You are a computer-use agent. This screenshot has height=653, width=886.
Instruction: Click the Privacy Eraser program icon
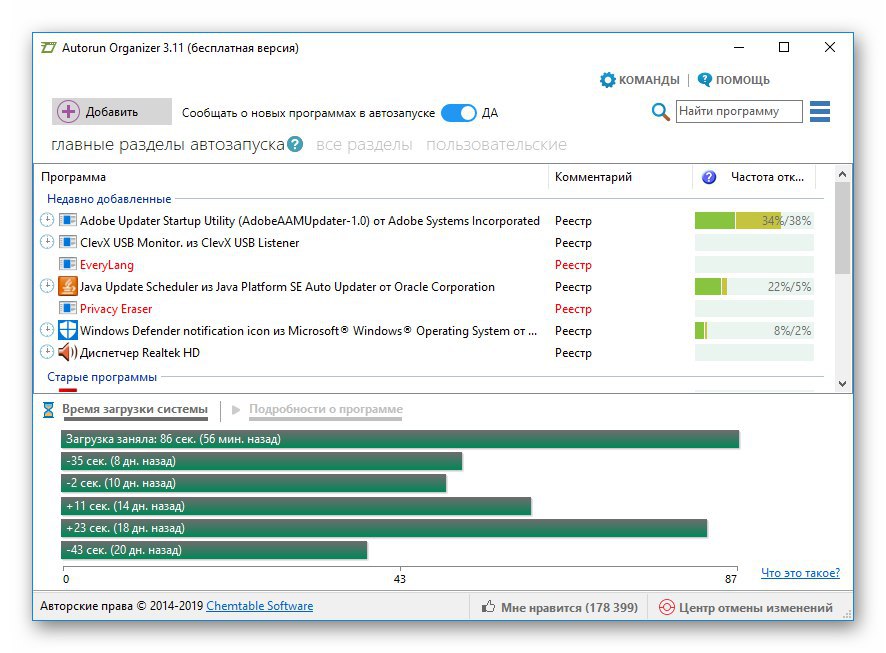68,308
